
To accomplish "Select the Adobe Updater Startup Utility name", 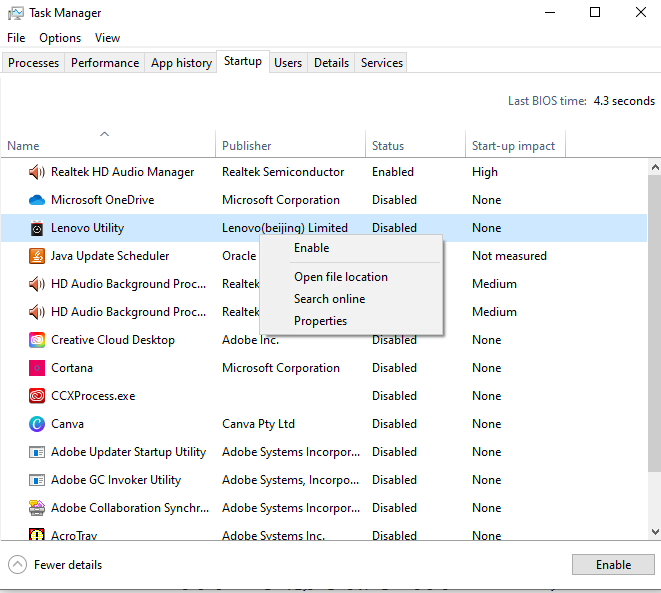I will coord(128,452).
